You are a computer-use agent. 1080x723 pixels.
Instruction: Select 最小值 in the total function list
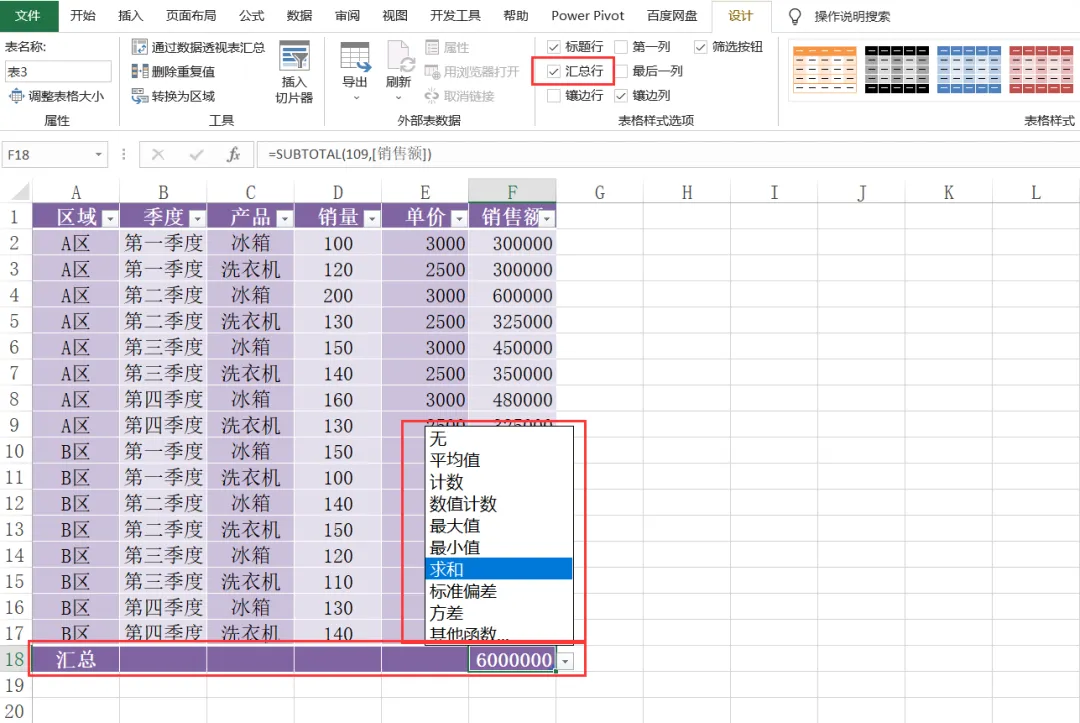click(x=499, y=547)
